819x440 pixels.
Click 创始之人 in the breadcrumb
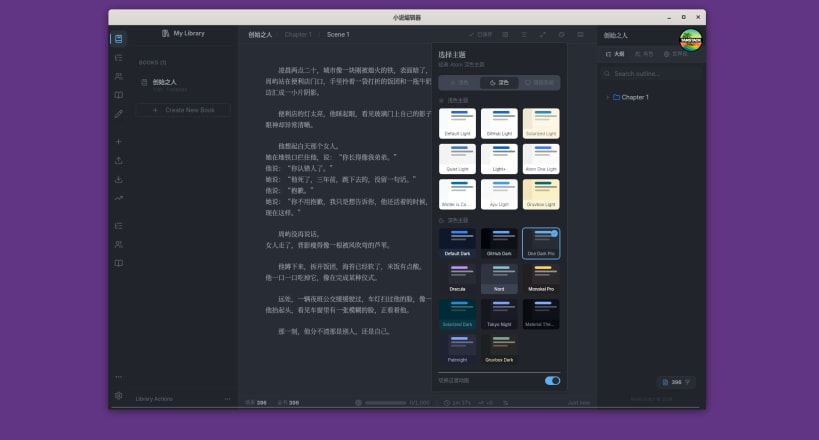click(x=260, y=34)
